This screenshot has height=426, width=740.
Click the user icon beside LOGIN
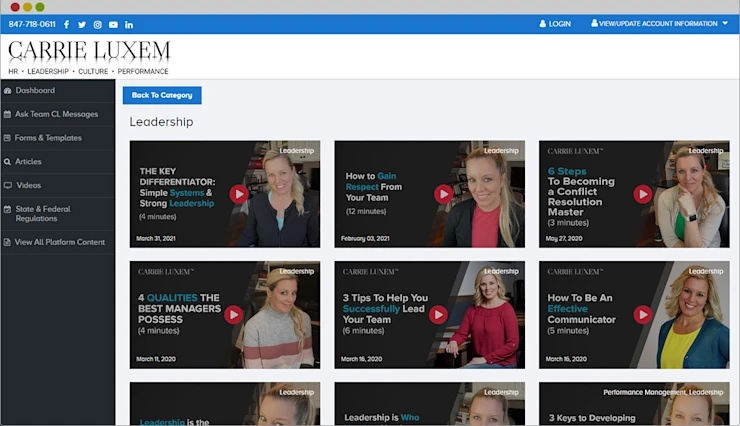tap(543, 24)
